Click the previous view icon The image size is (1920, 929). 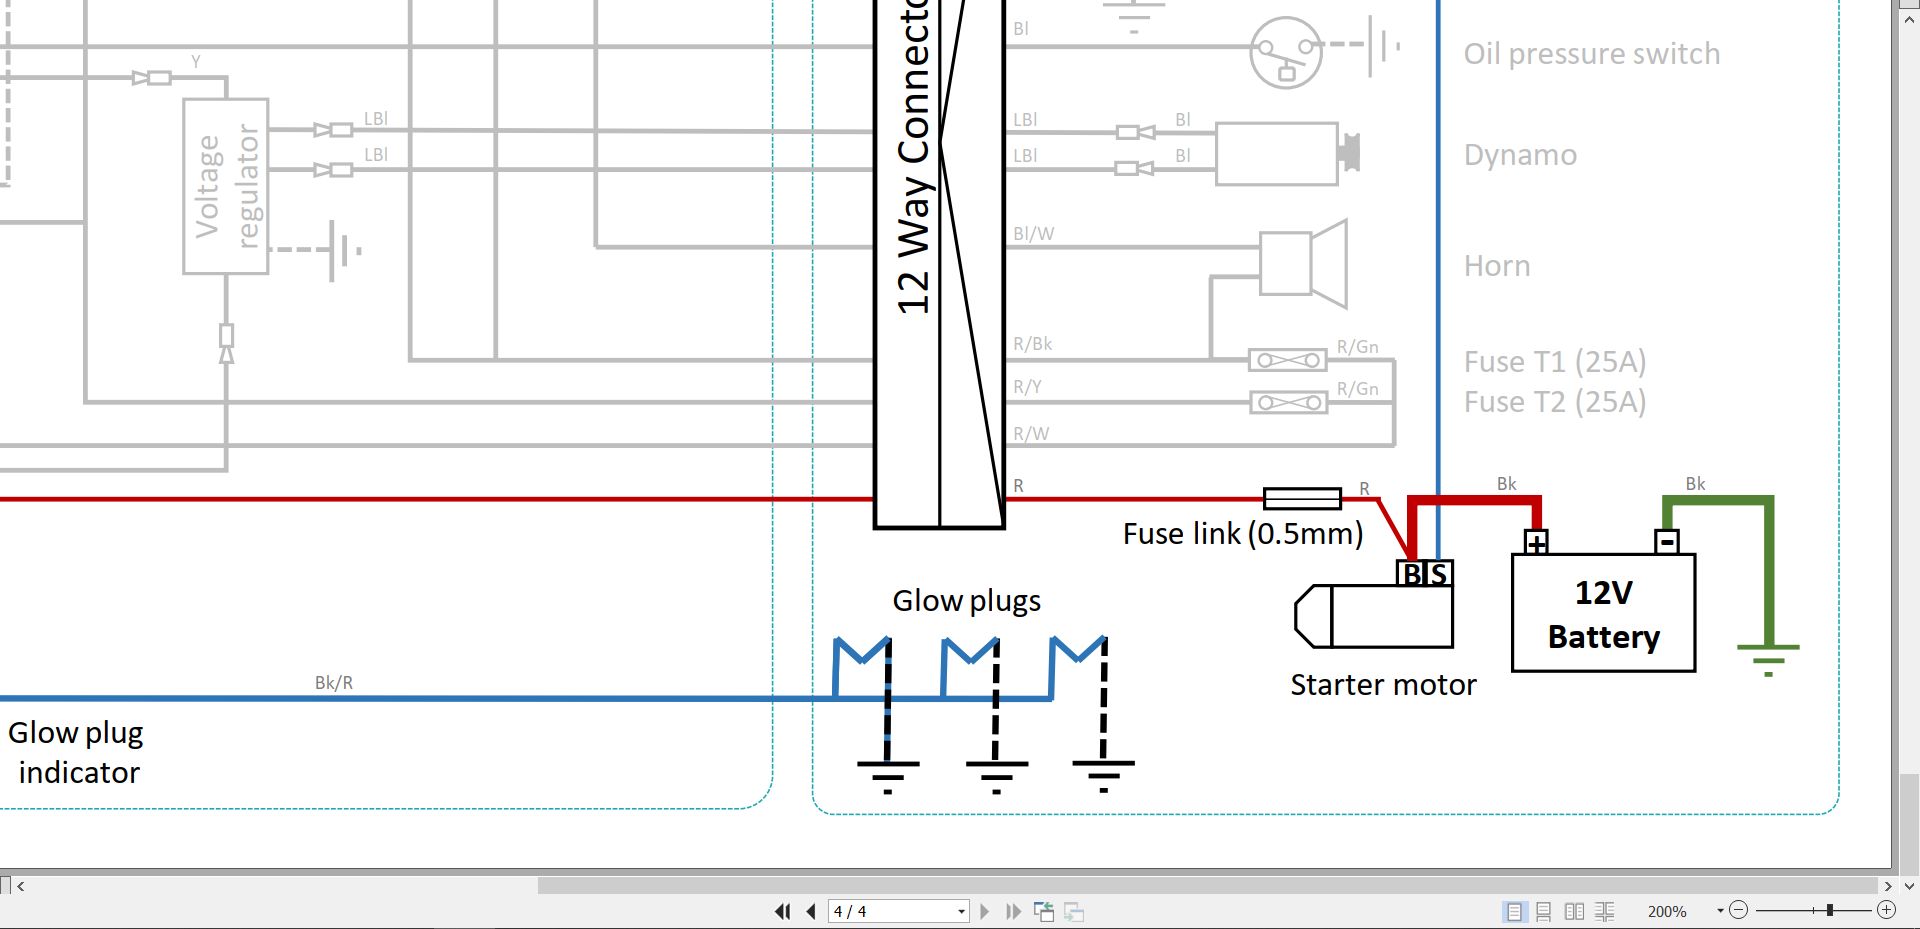(1044, 911)
